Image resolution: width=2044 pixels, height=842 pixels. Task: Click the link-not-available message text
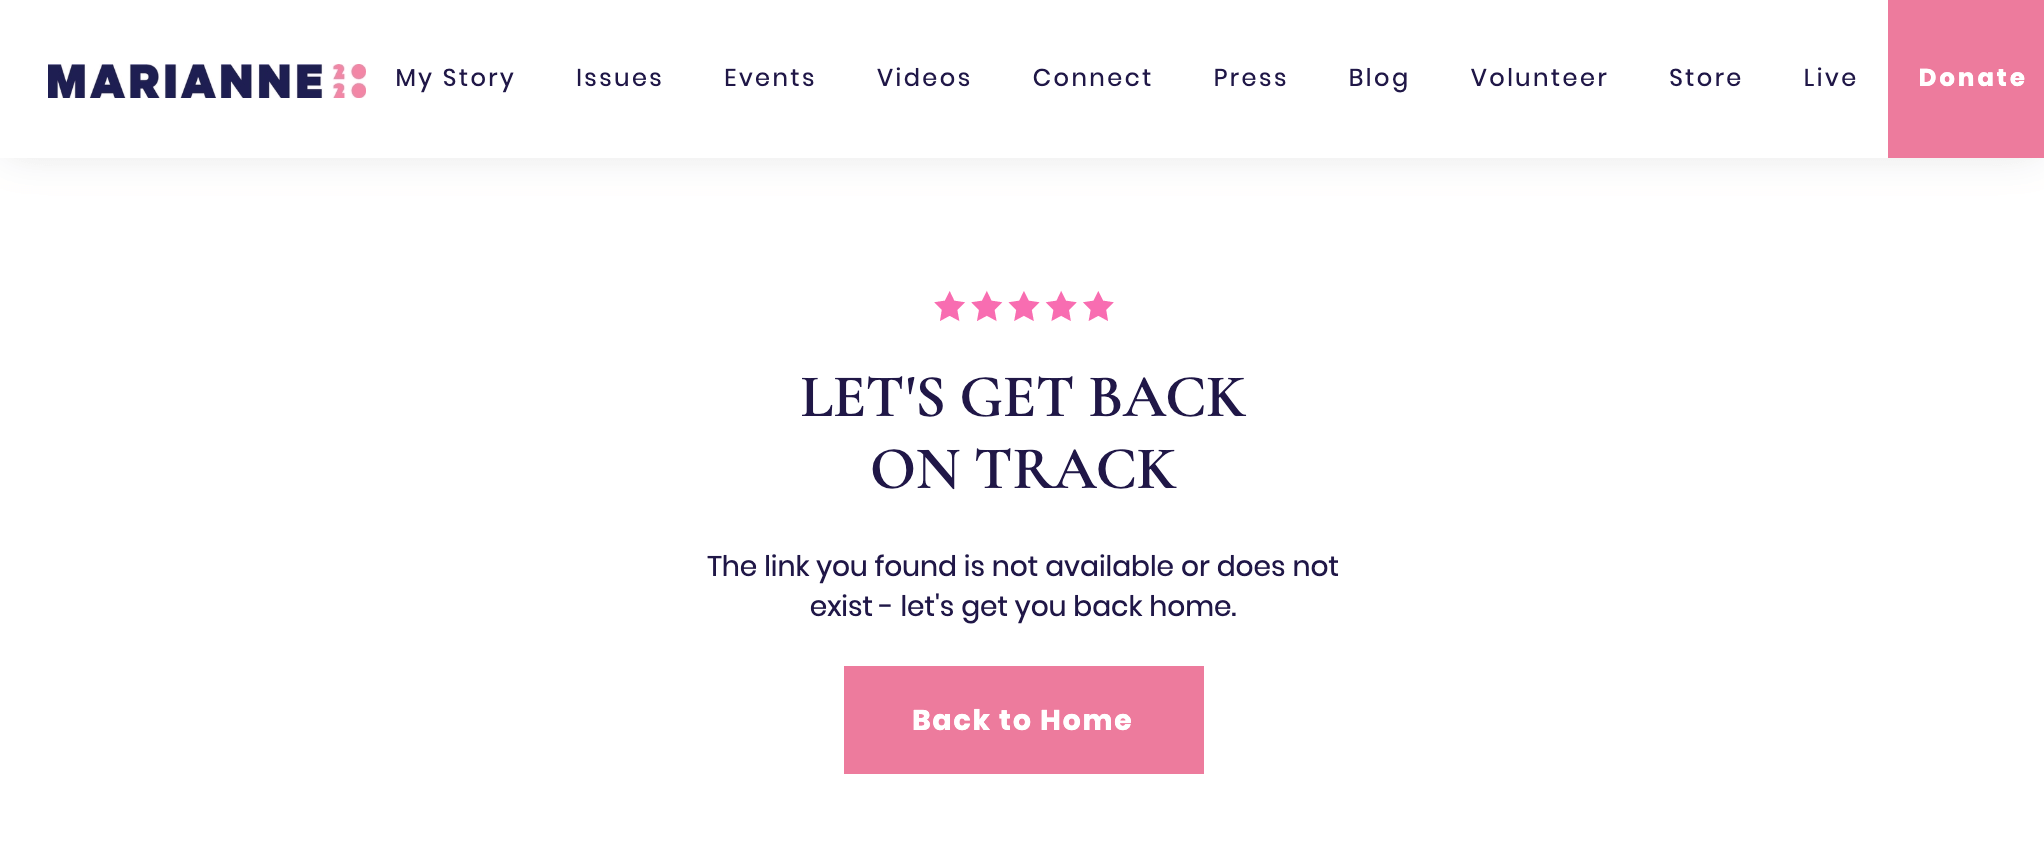coord(1023,586)
